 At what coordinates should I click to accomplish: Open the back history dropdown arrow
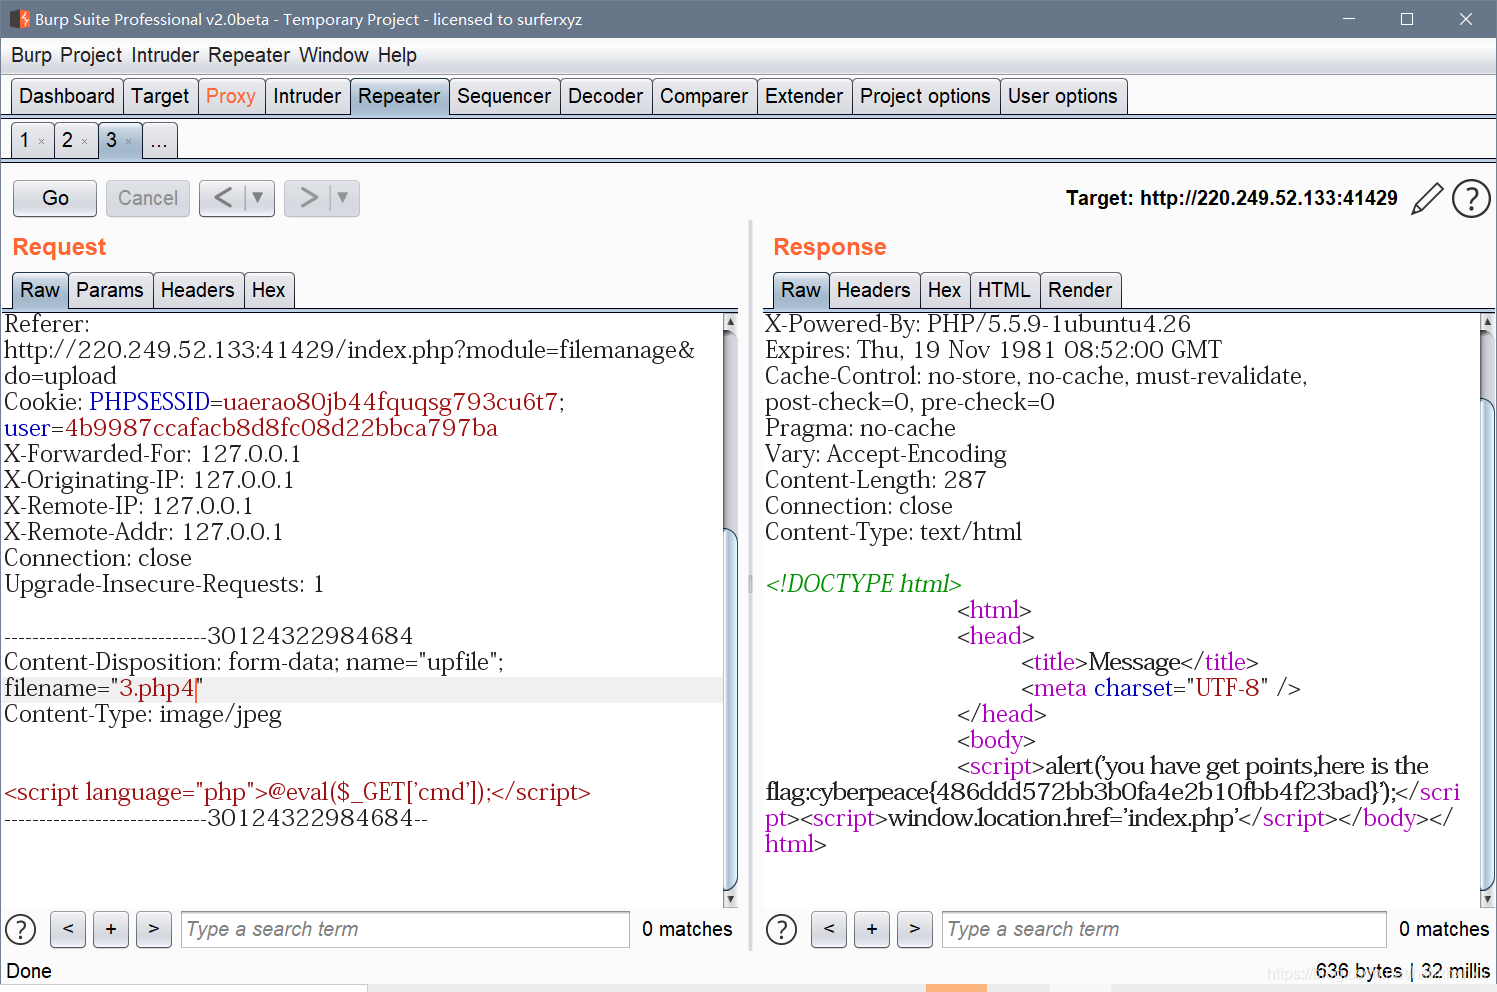pyautogui.click(x=258, y=198)
